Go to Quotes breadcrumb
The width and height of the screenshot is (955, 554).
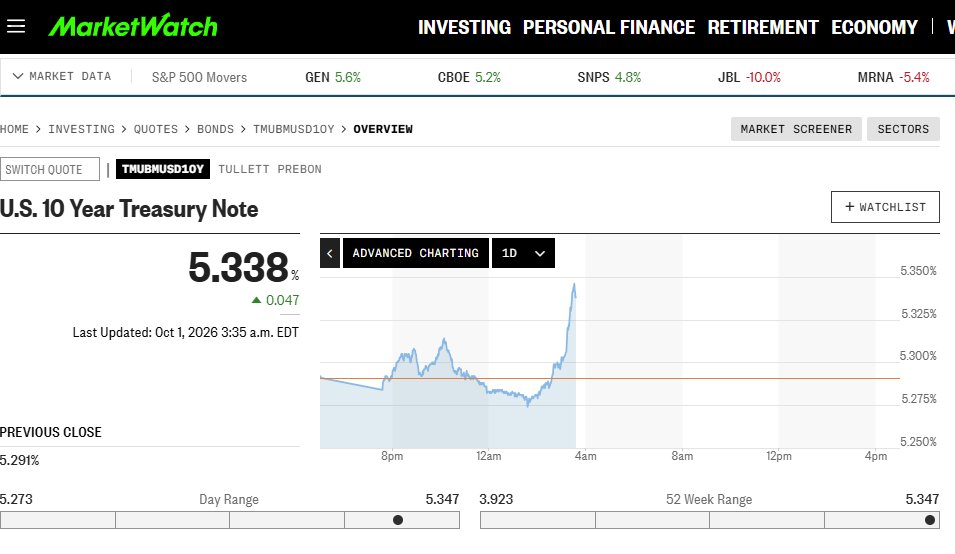(x=156, y=129)
